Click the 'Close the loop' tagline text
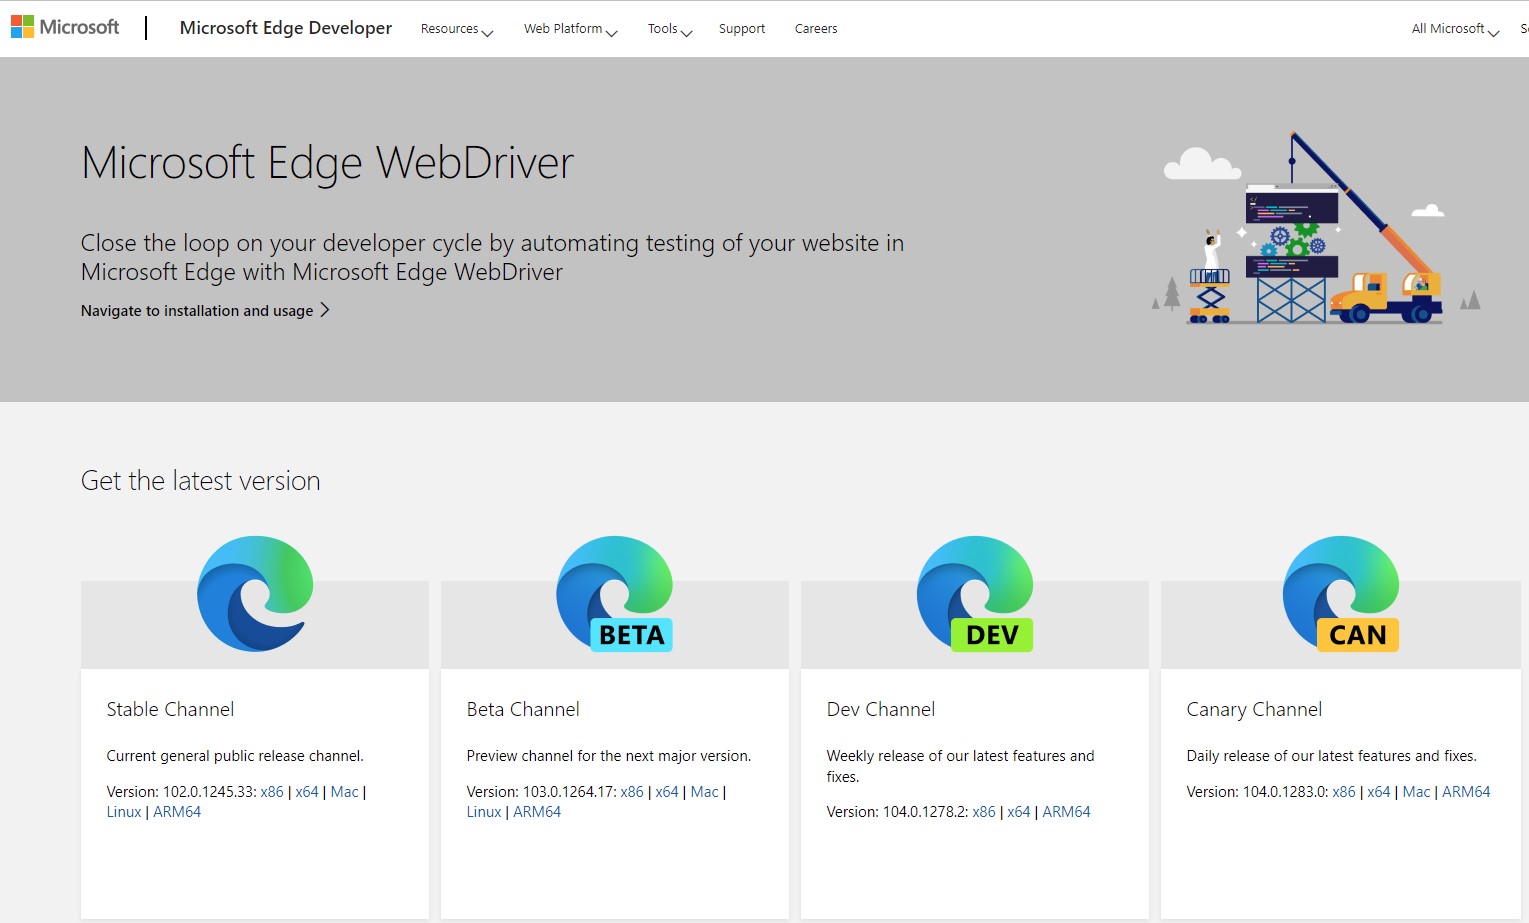Image resolution: width=1529 pixels, height=923 pixels. click(492, 257)
